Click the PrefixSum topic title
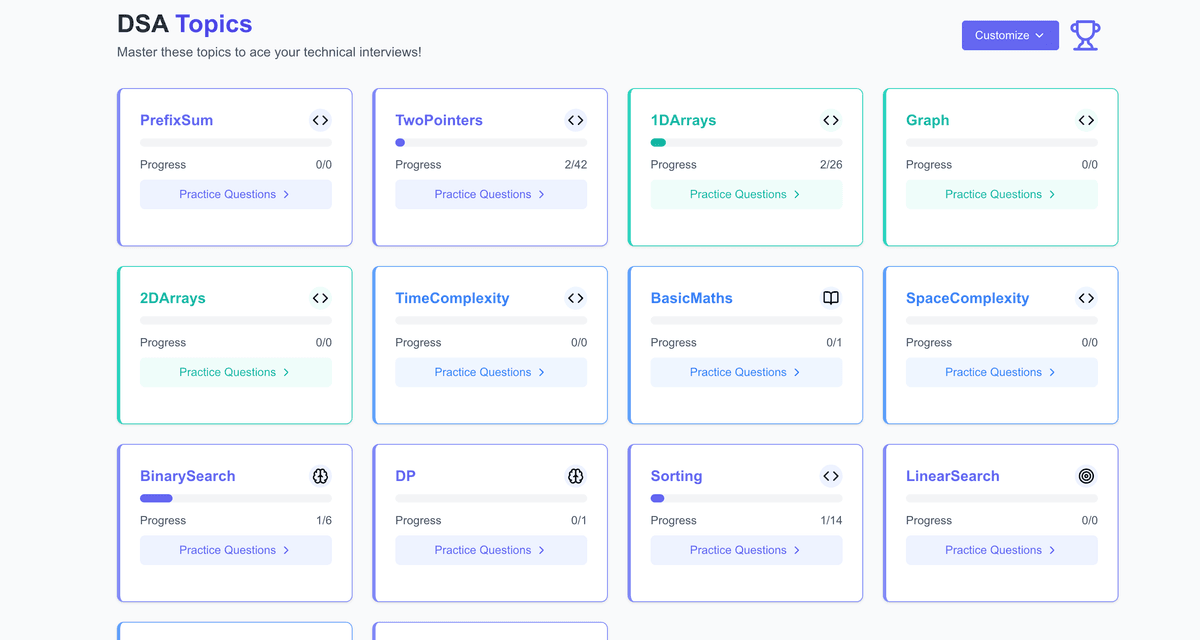1200x640 pixels. coord(176,120)
